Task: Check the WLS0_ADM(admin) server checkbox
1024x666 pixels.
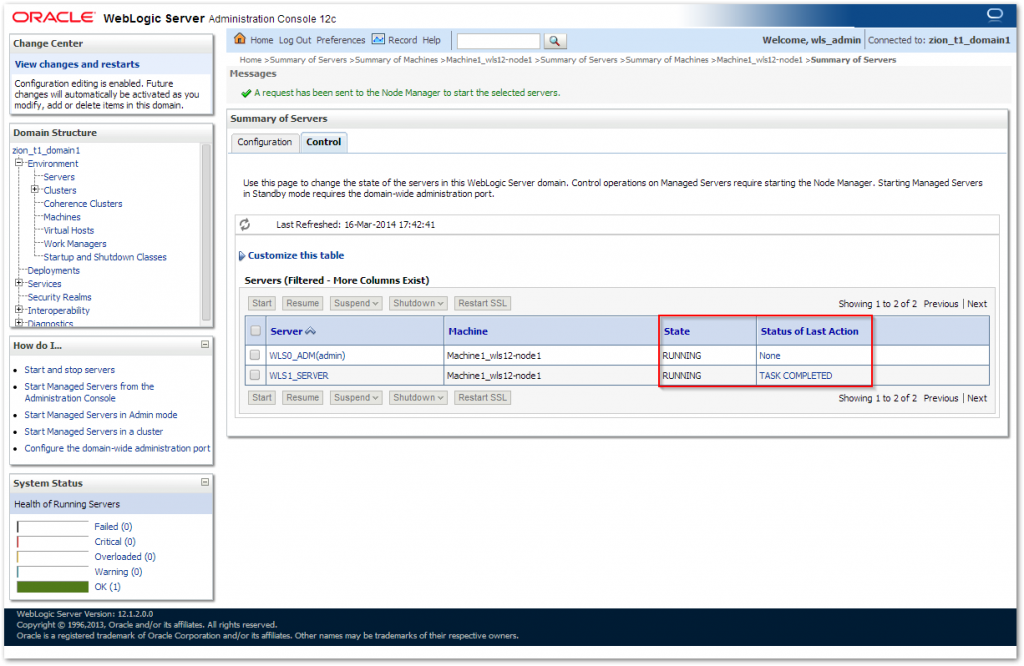Action: coord(256,355)
